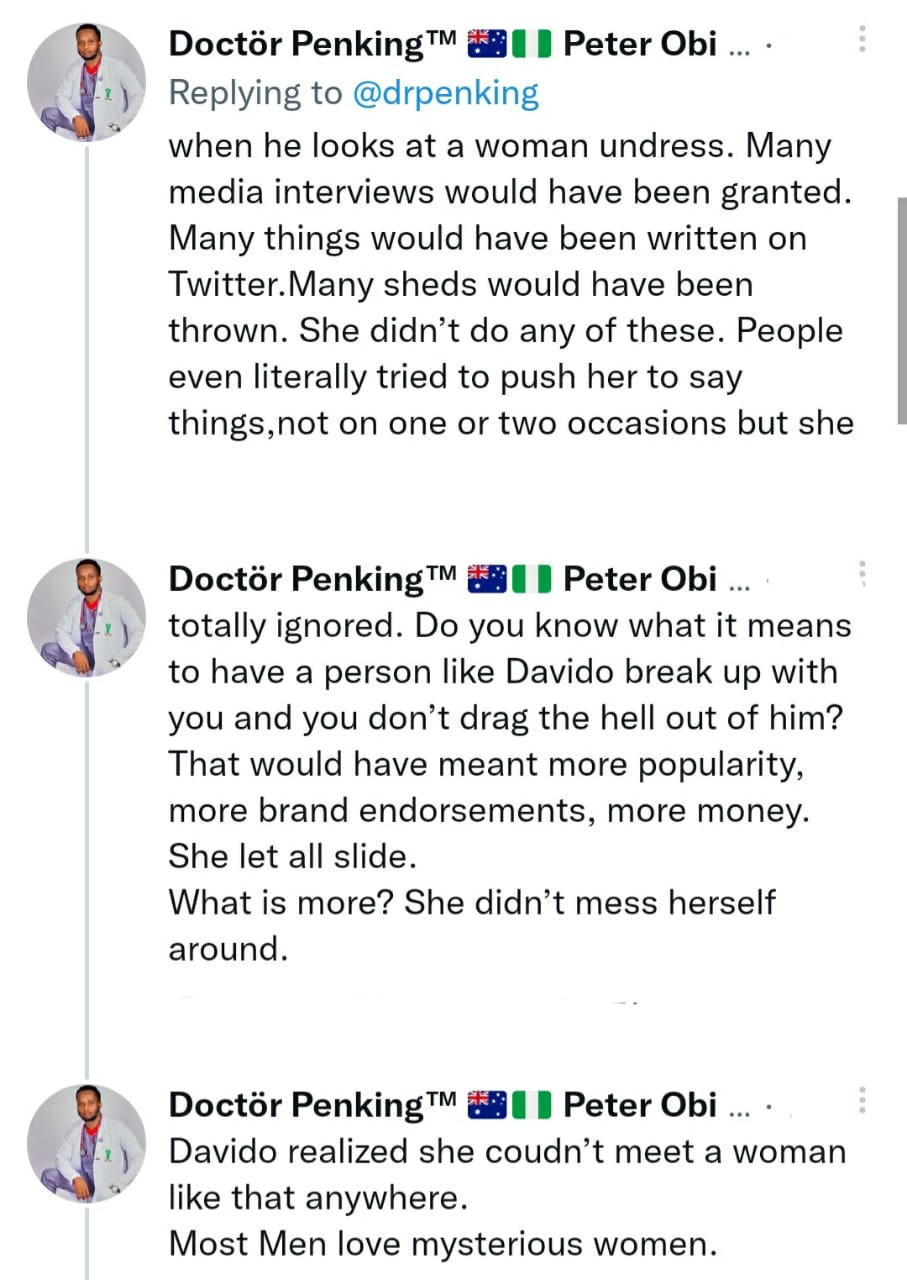
Task: Open the tweet starting 'when he looks at'
Action: tap(510, 285)
